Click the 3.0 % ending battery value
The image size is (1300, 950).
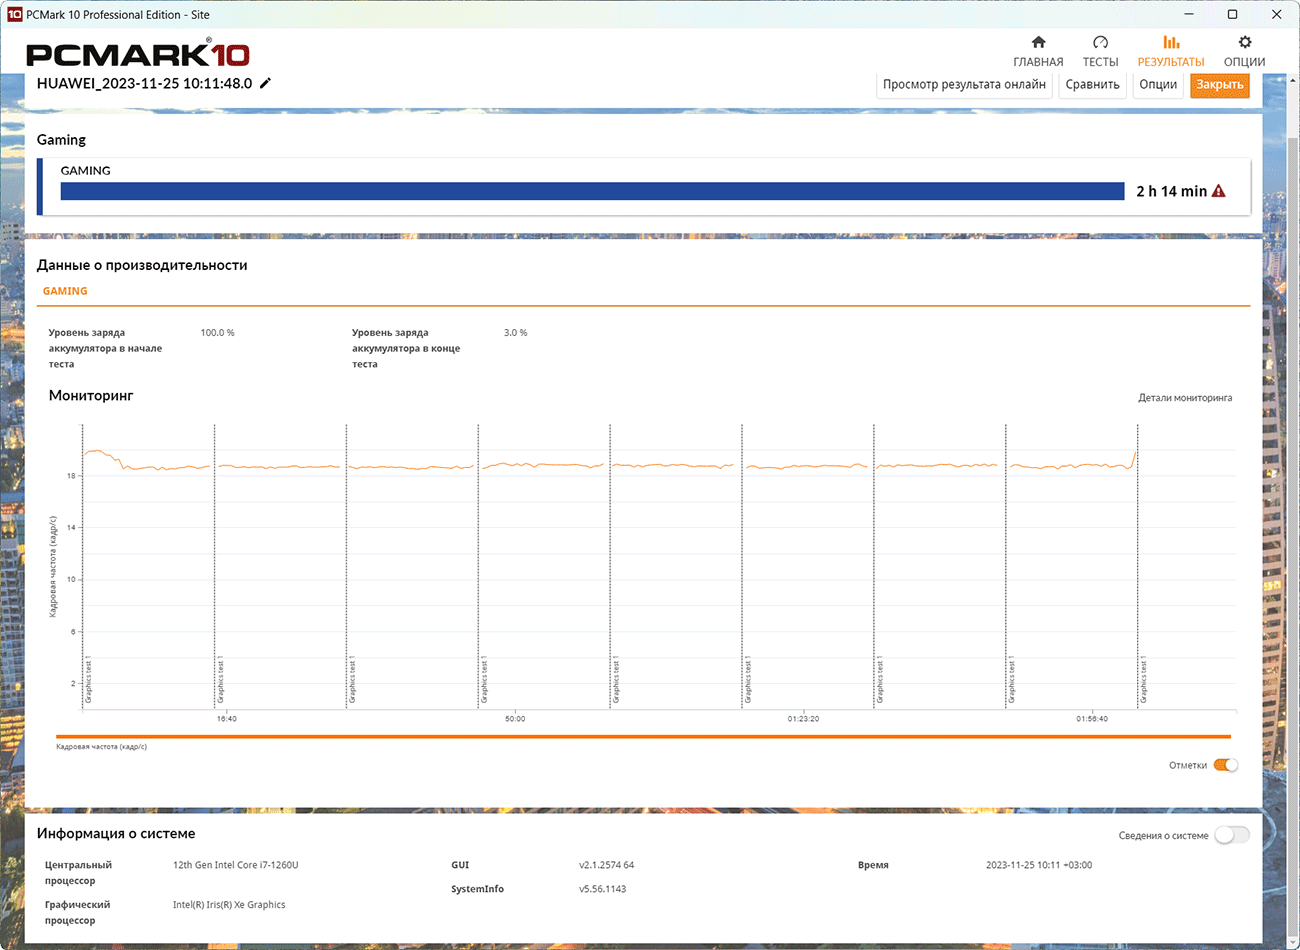click(x=515, y=333)
